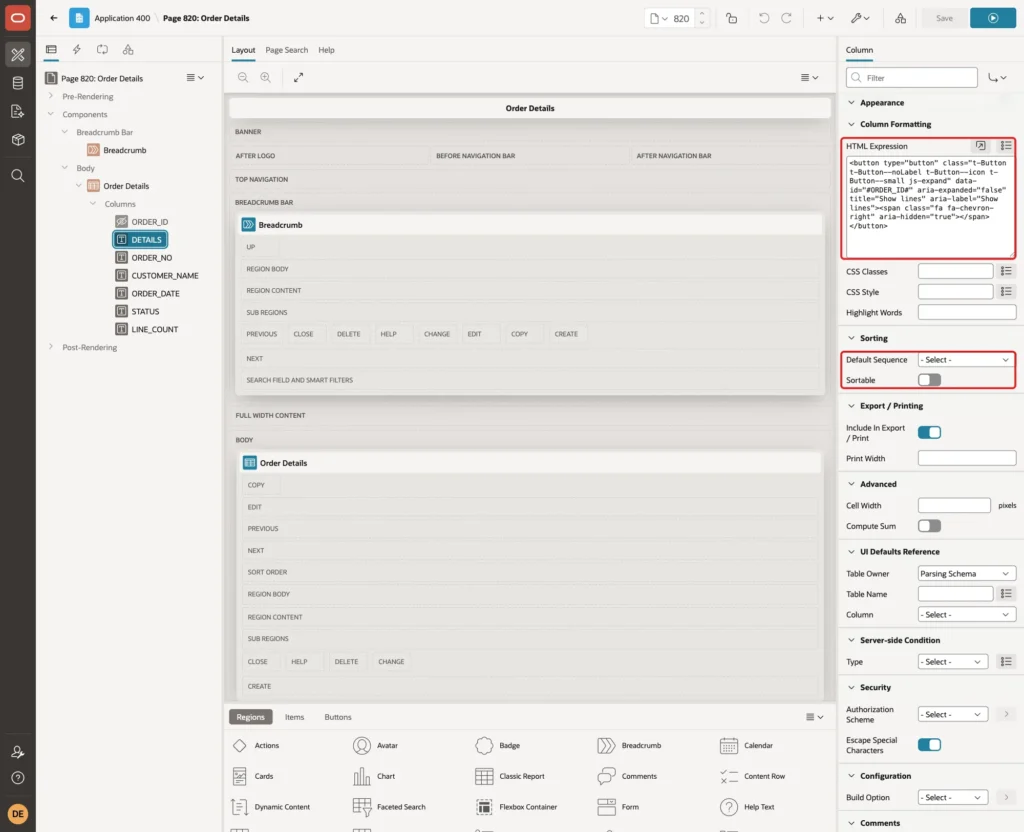
Task: Open the Help tab
Action: pyautogui.click(x=327, y=50)
